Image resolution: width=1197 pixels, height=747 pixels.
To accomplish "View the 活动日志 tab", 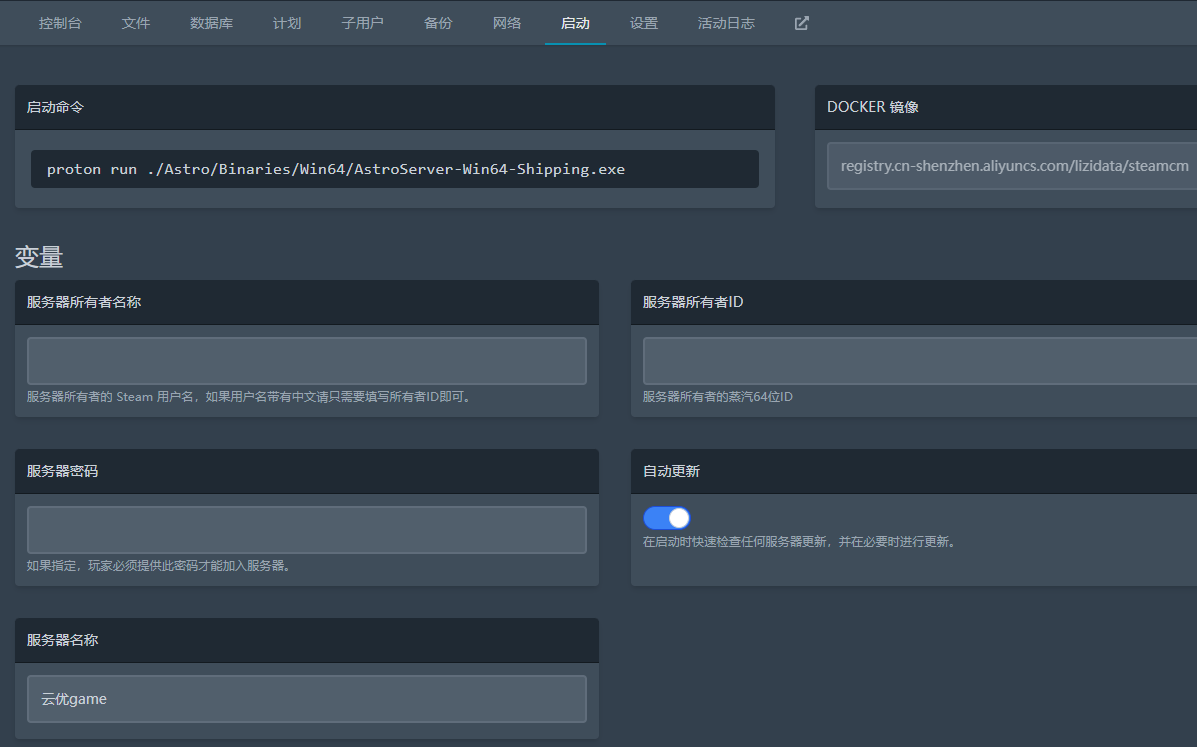I will point(726,23).
